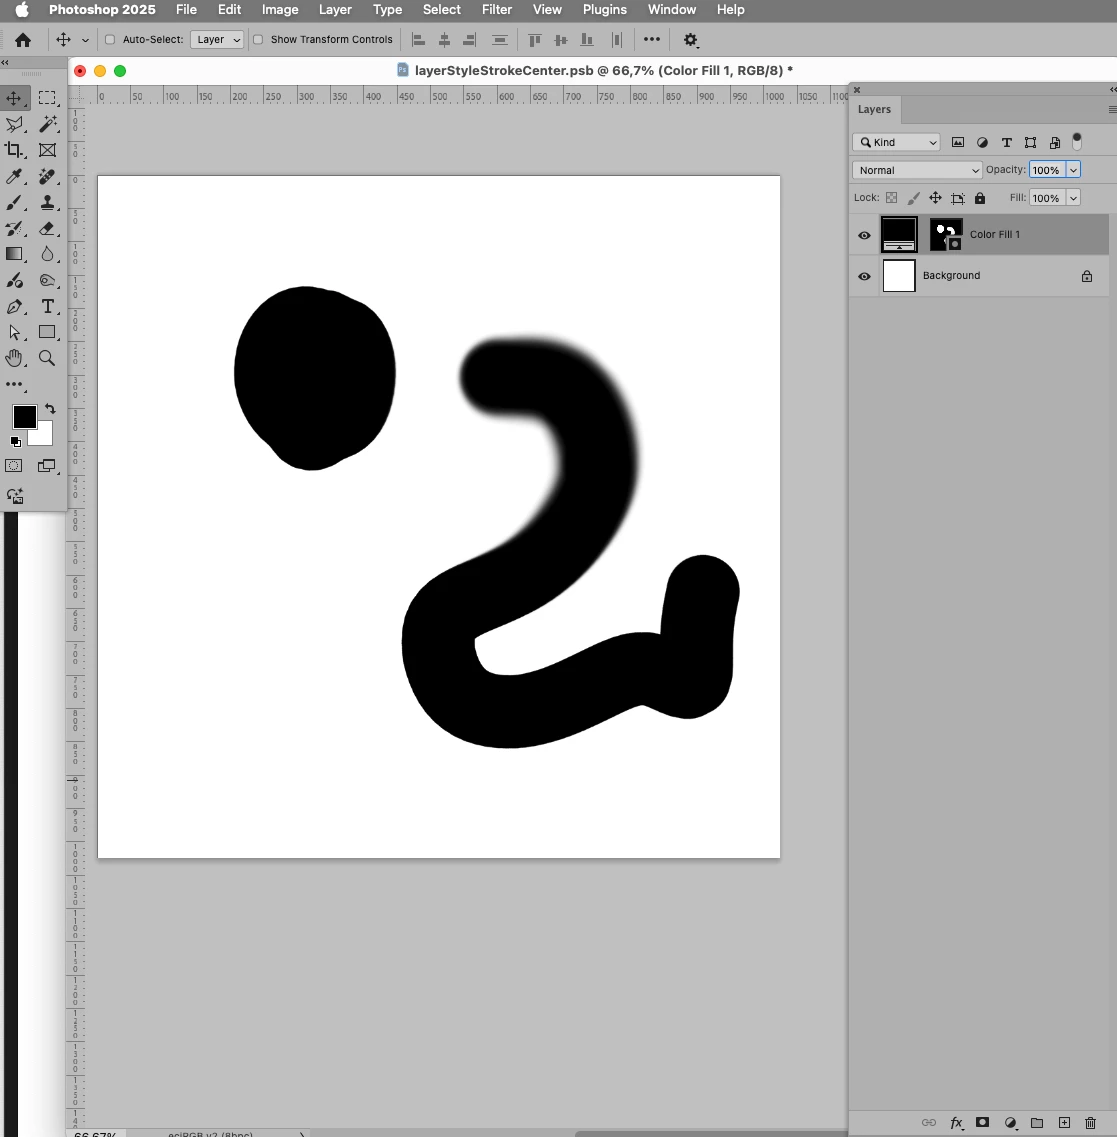
Task: Toggle lock image pixels brush icon
Action: tap(914, 198)
